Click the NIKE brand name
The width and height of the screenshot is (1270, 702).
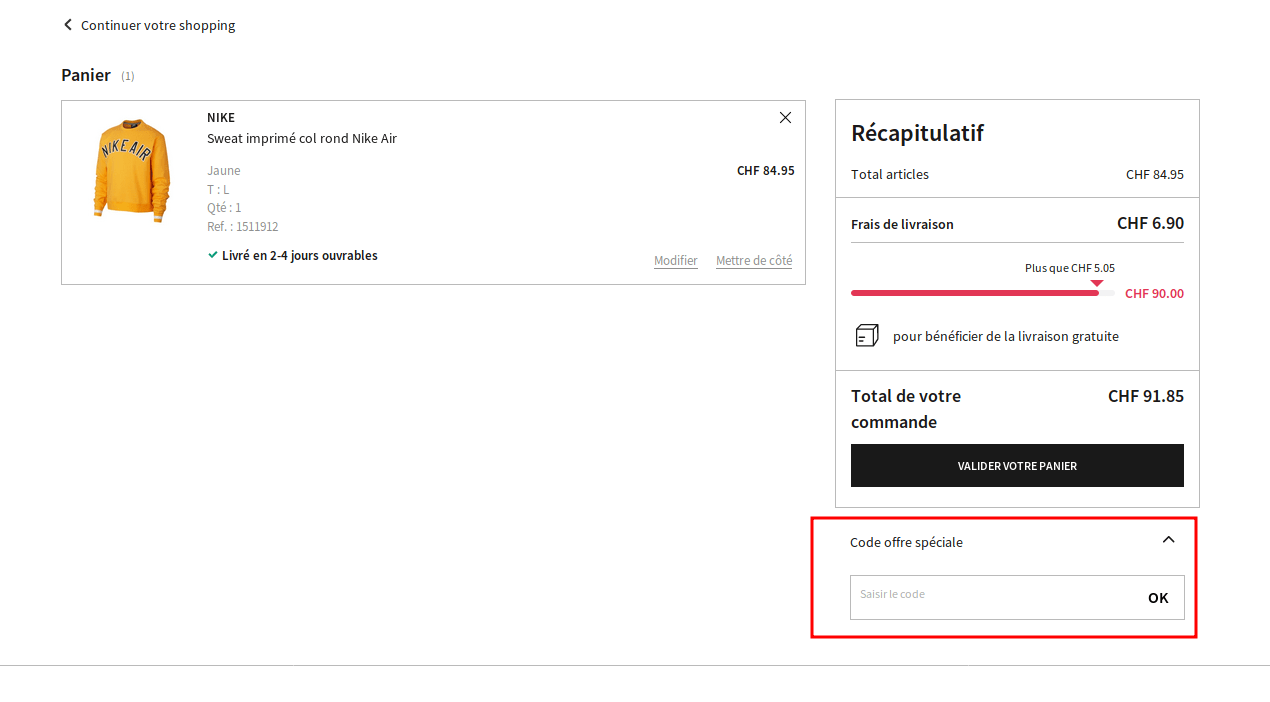pyautogui.click(x=220, y=117)
